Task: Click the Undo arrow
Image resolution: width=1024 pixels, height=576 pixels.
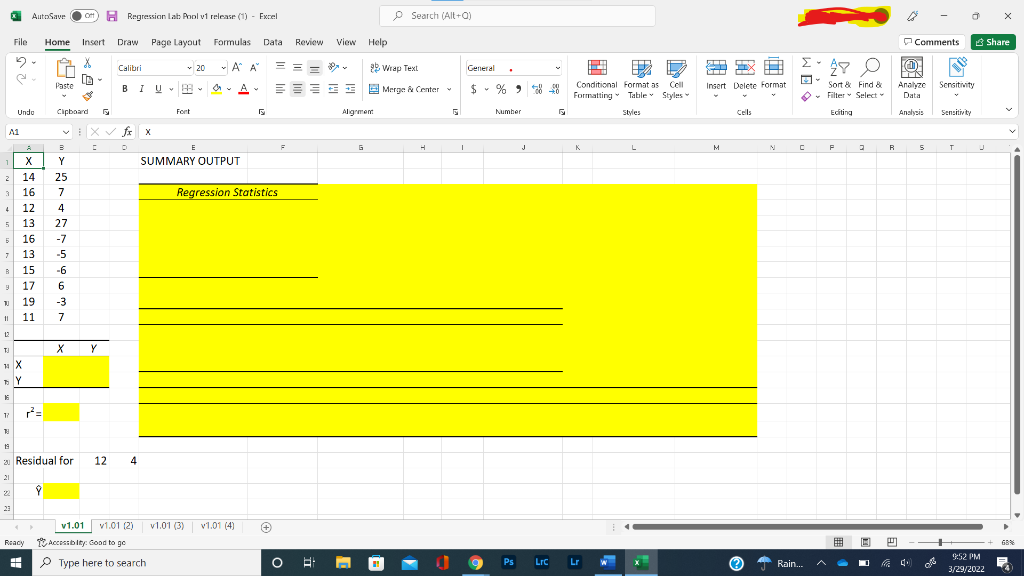Action: coord(21,63)
